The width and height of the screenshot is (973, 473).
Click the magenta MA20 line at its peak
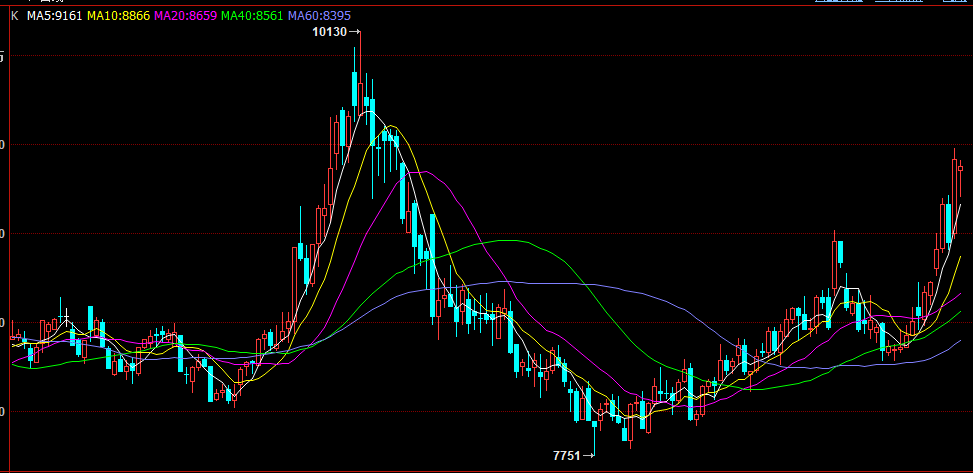coord(427,172)
